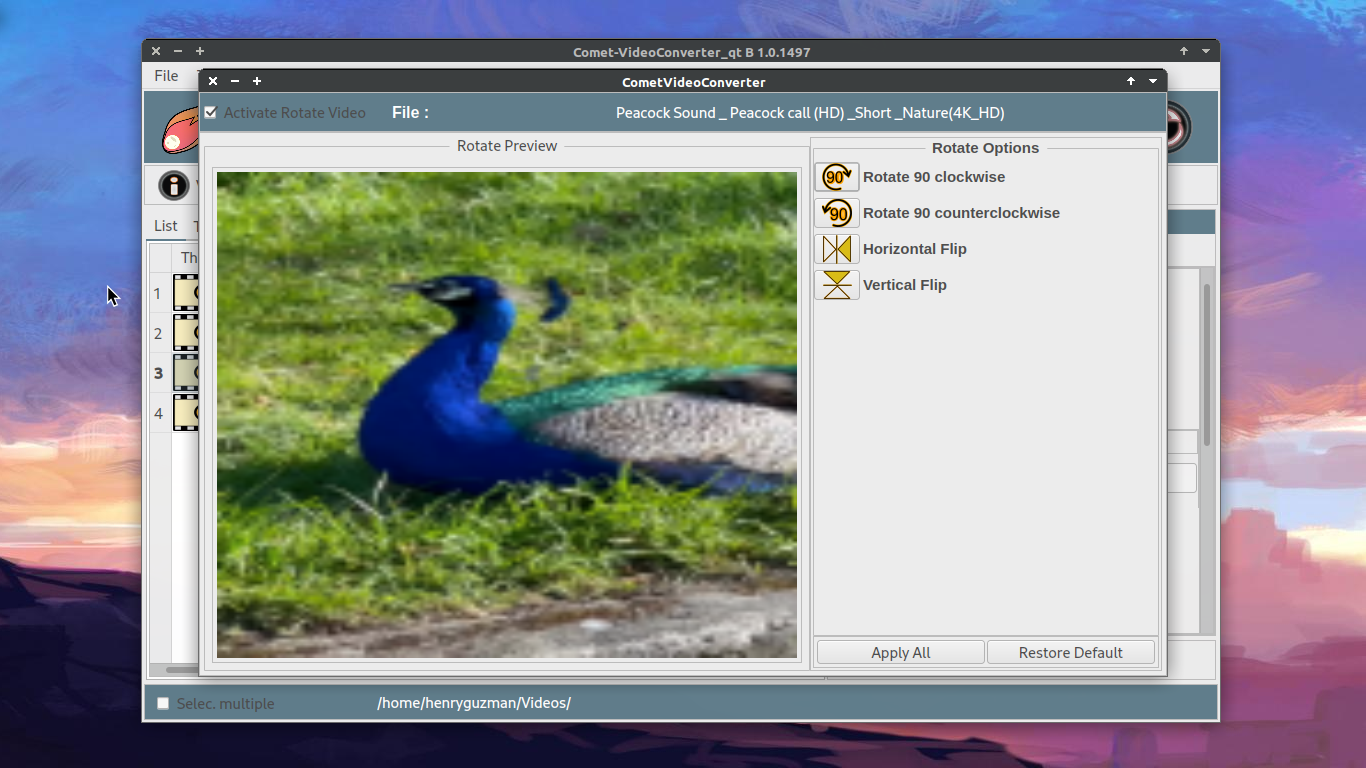This screenshot has height=768, width=1366.
Task: Click the Vertical Flip icon
Action: point(837,285)
